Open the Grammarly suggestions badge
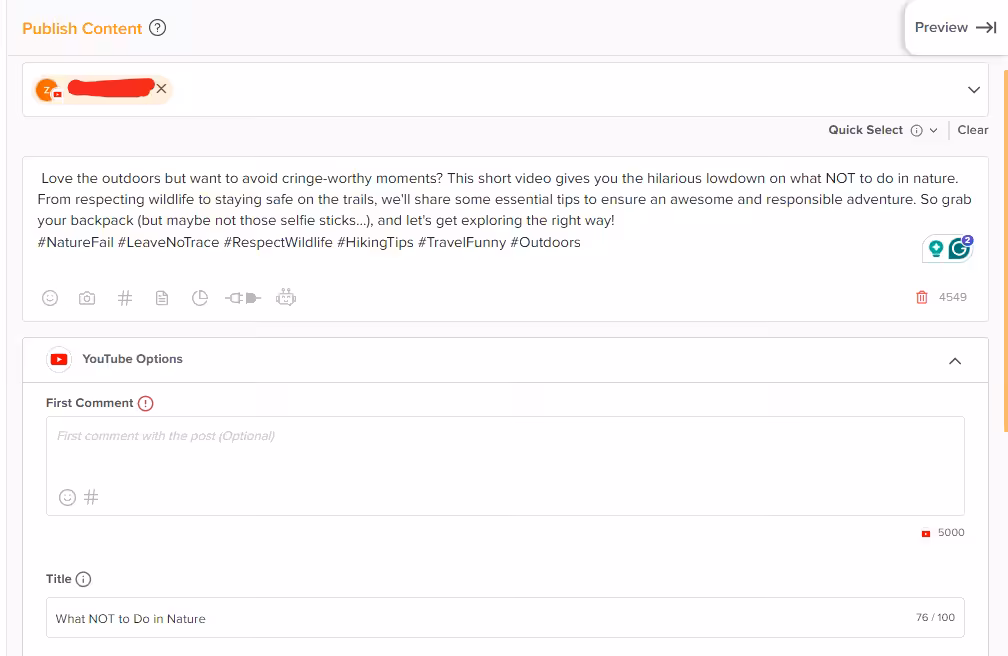 coord(960,248)
